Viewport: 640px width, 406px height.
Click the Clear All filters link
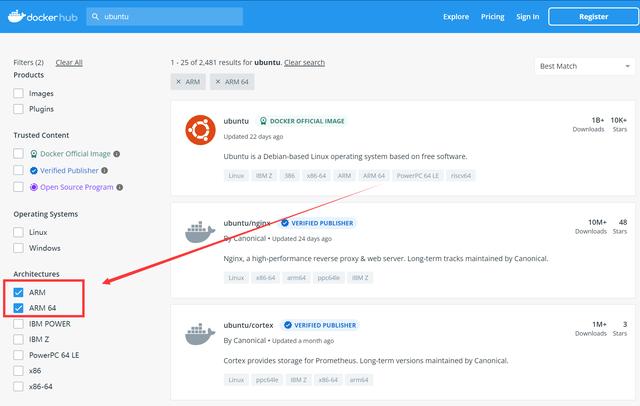click(69, 62)
